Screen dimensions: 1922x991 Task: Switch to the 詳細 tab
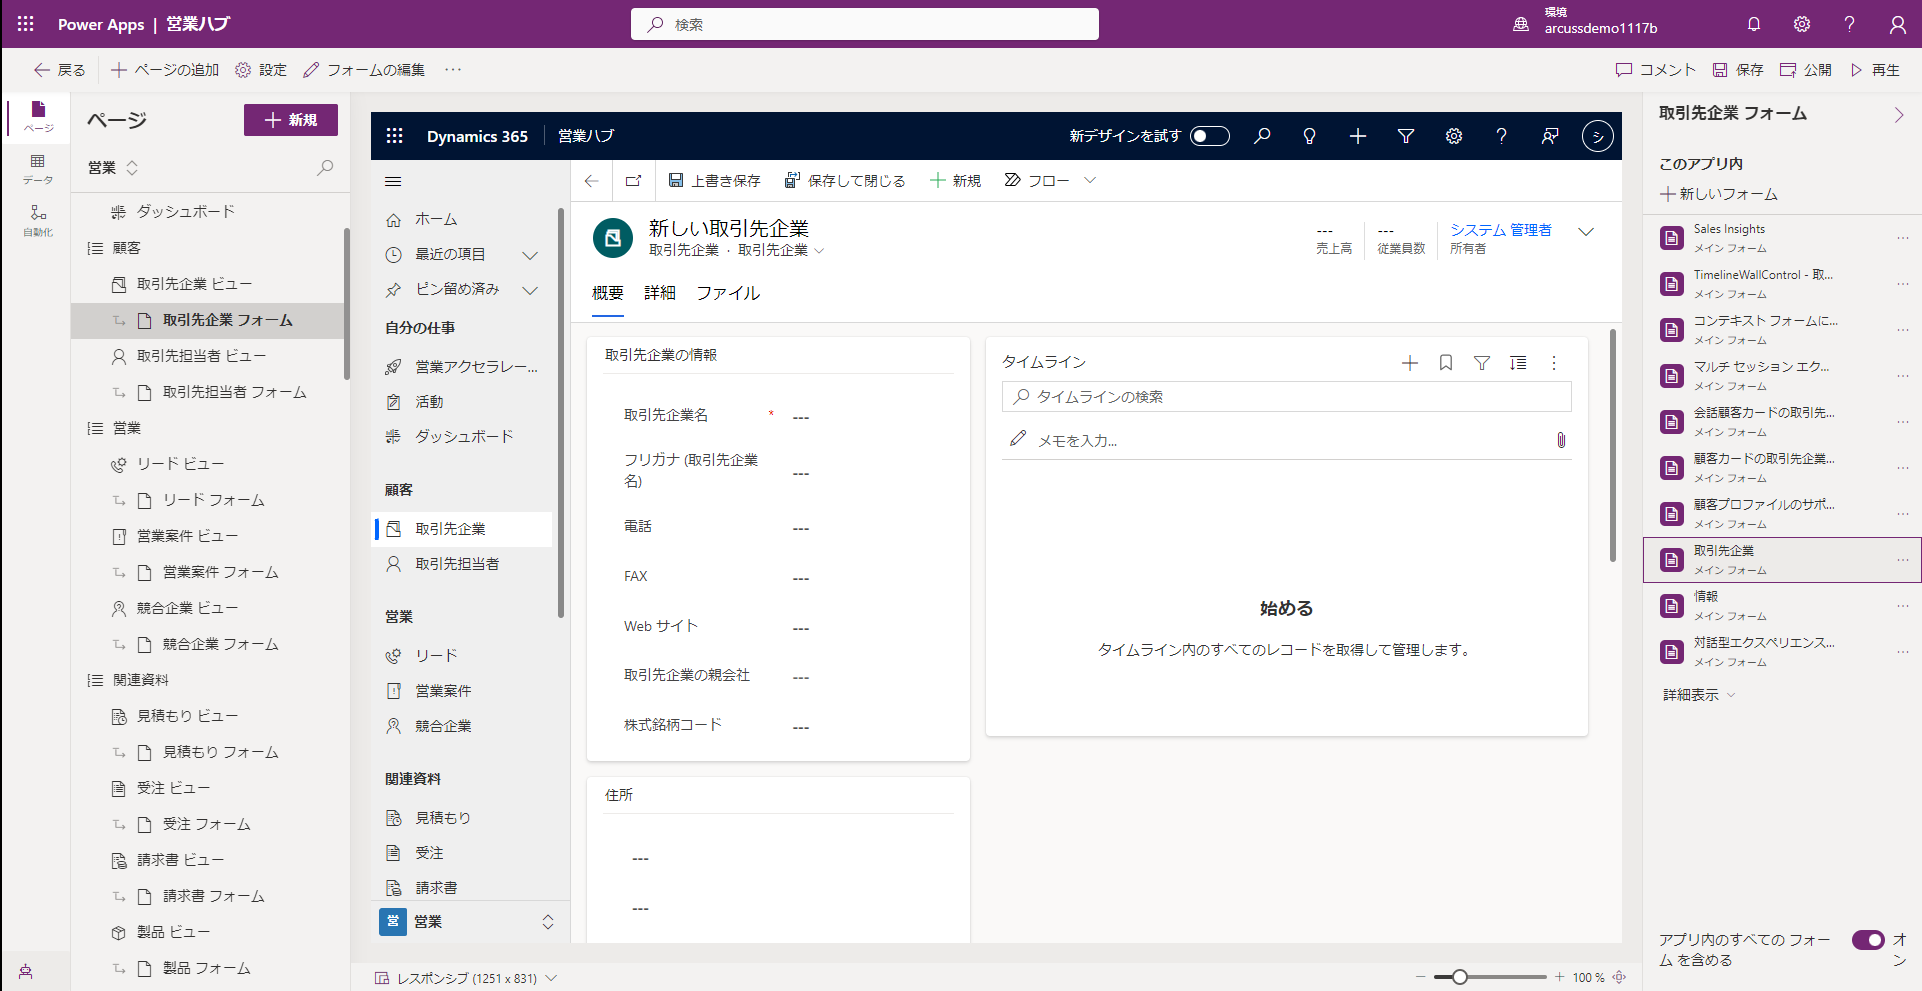click(659, 293)
